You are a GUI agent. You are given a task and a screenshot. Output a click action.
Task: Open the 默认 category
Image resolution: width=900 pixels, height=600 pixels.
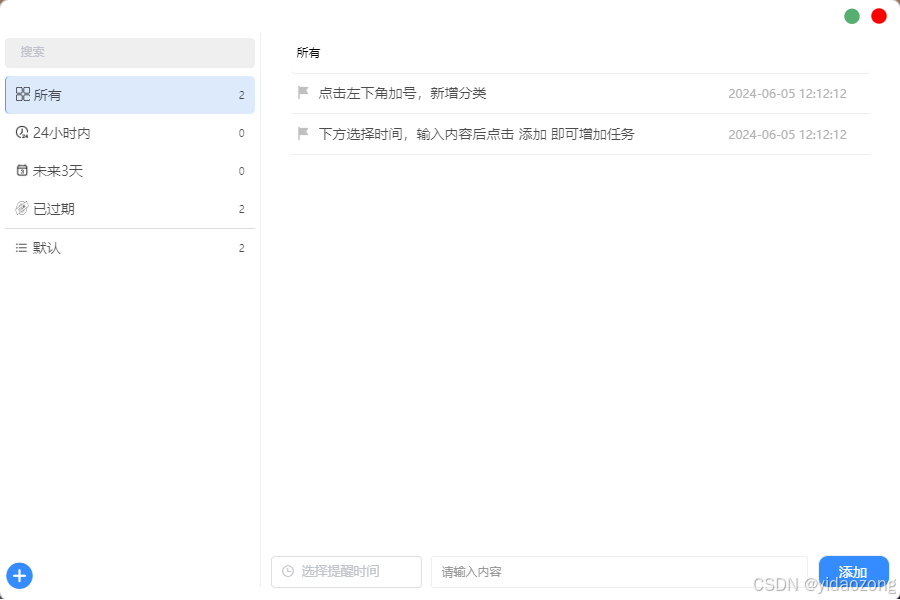point(130,247)
